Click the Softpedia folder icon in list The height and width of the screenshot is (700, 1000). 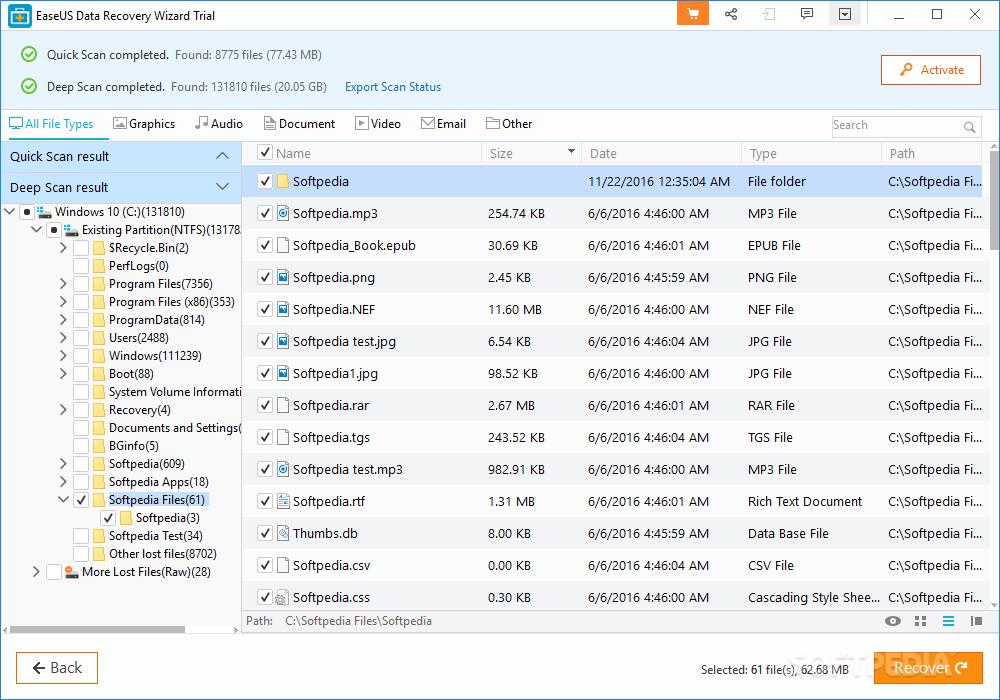(283, 182)
